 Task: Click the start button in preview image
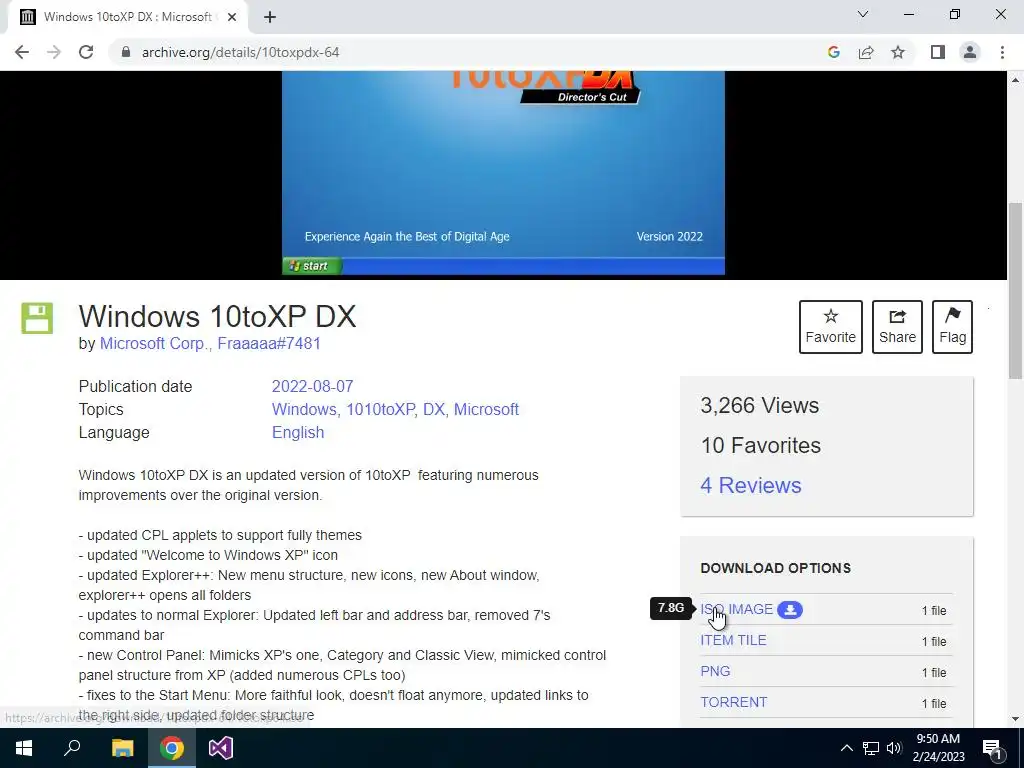312,266
